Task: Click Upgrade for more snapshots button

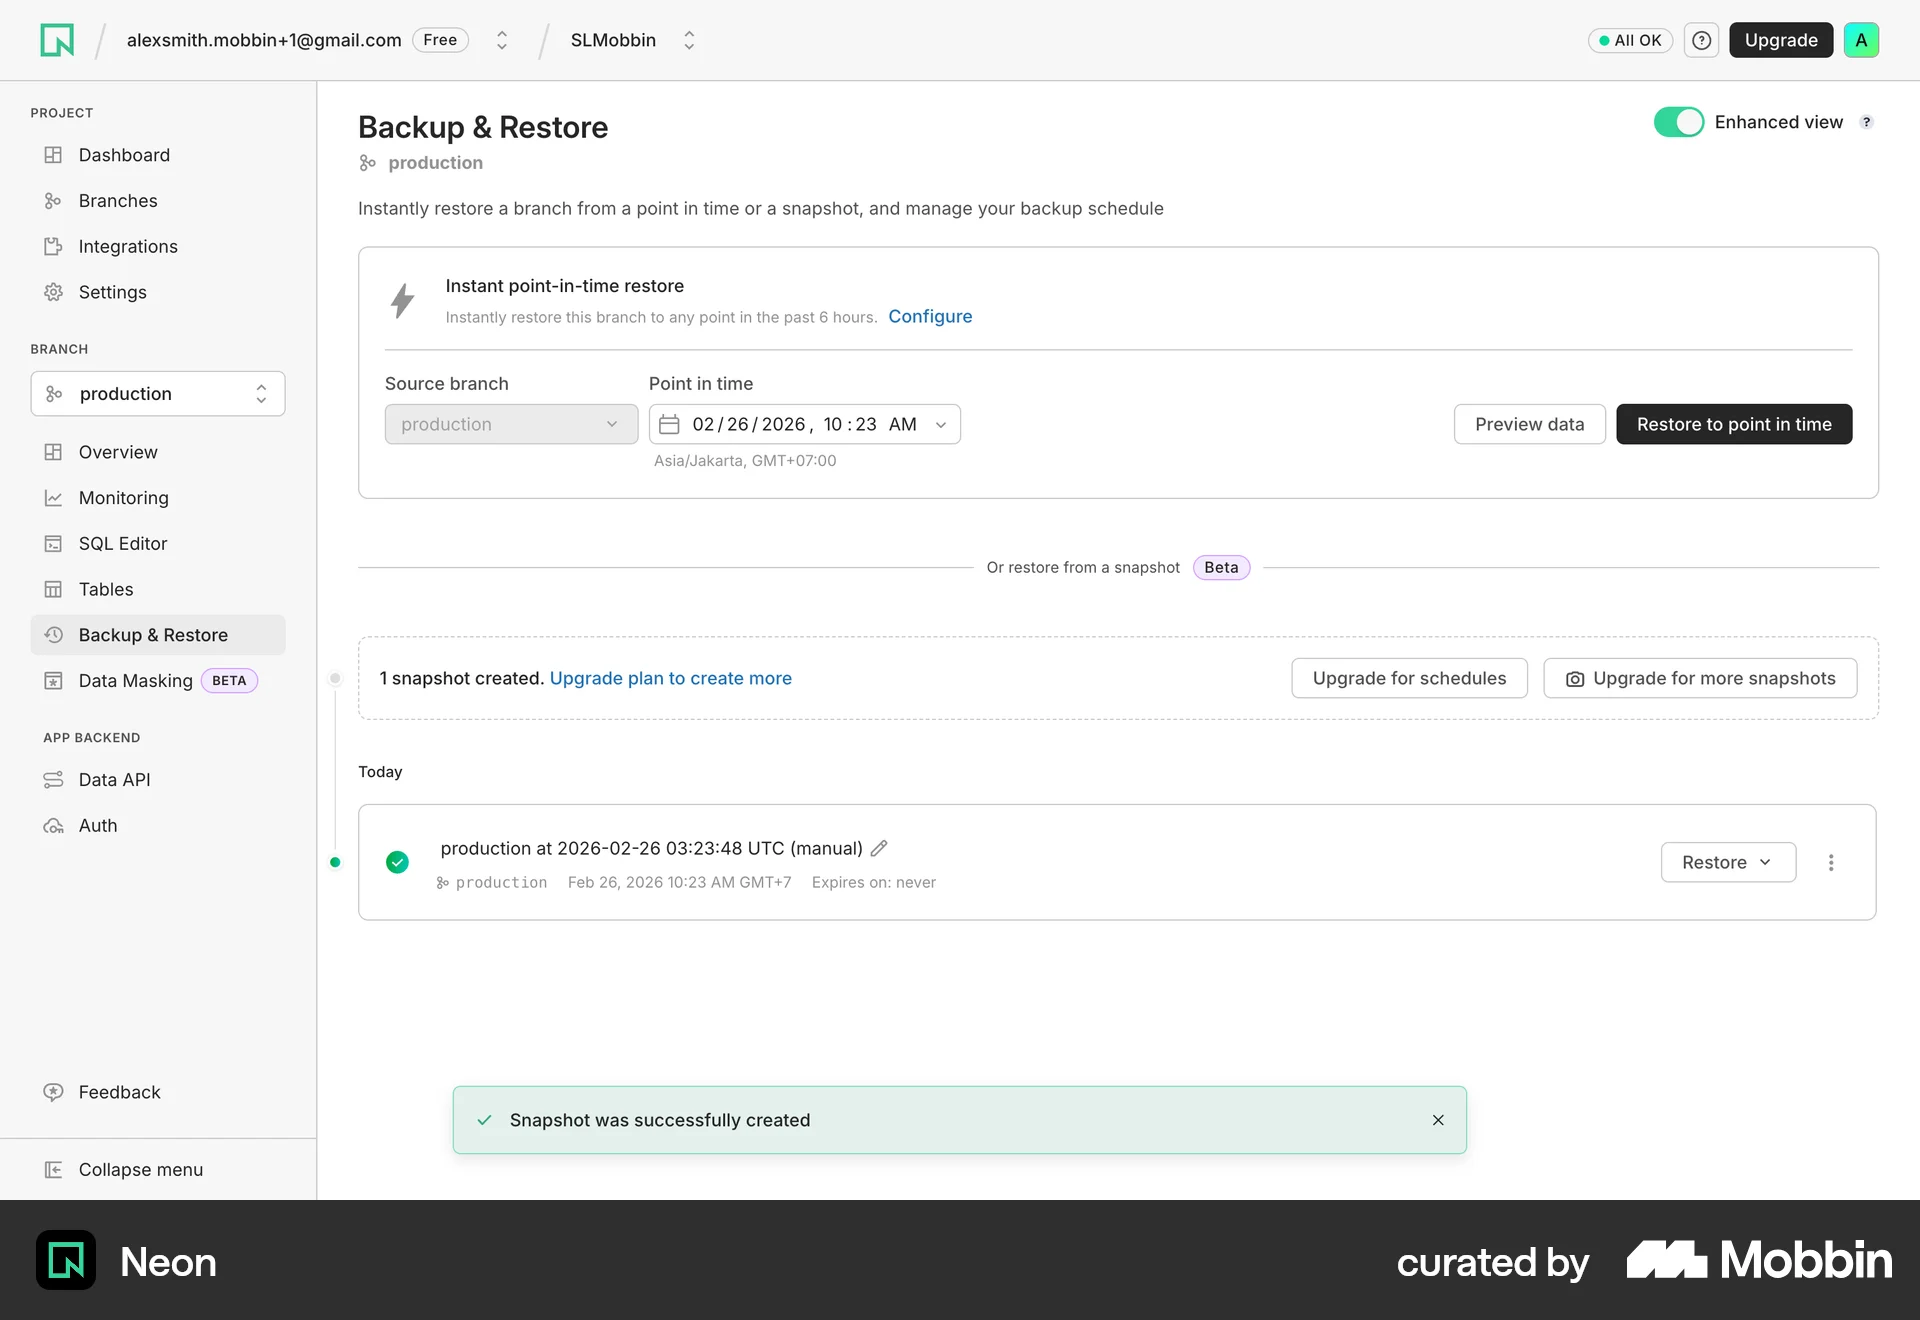Action: point(1700,678)
